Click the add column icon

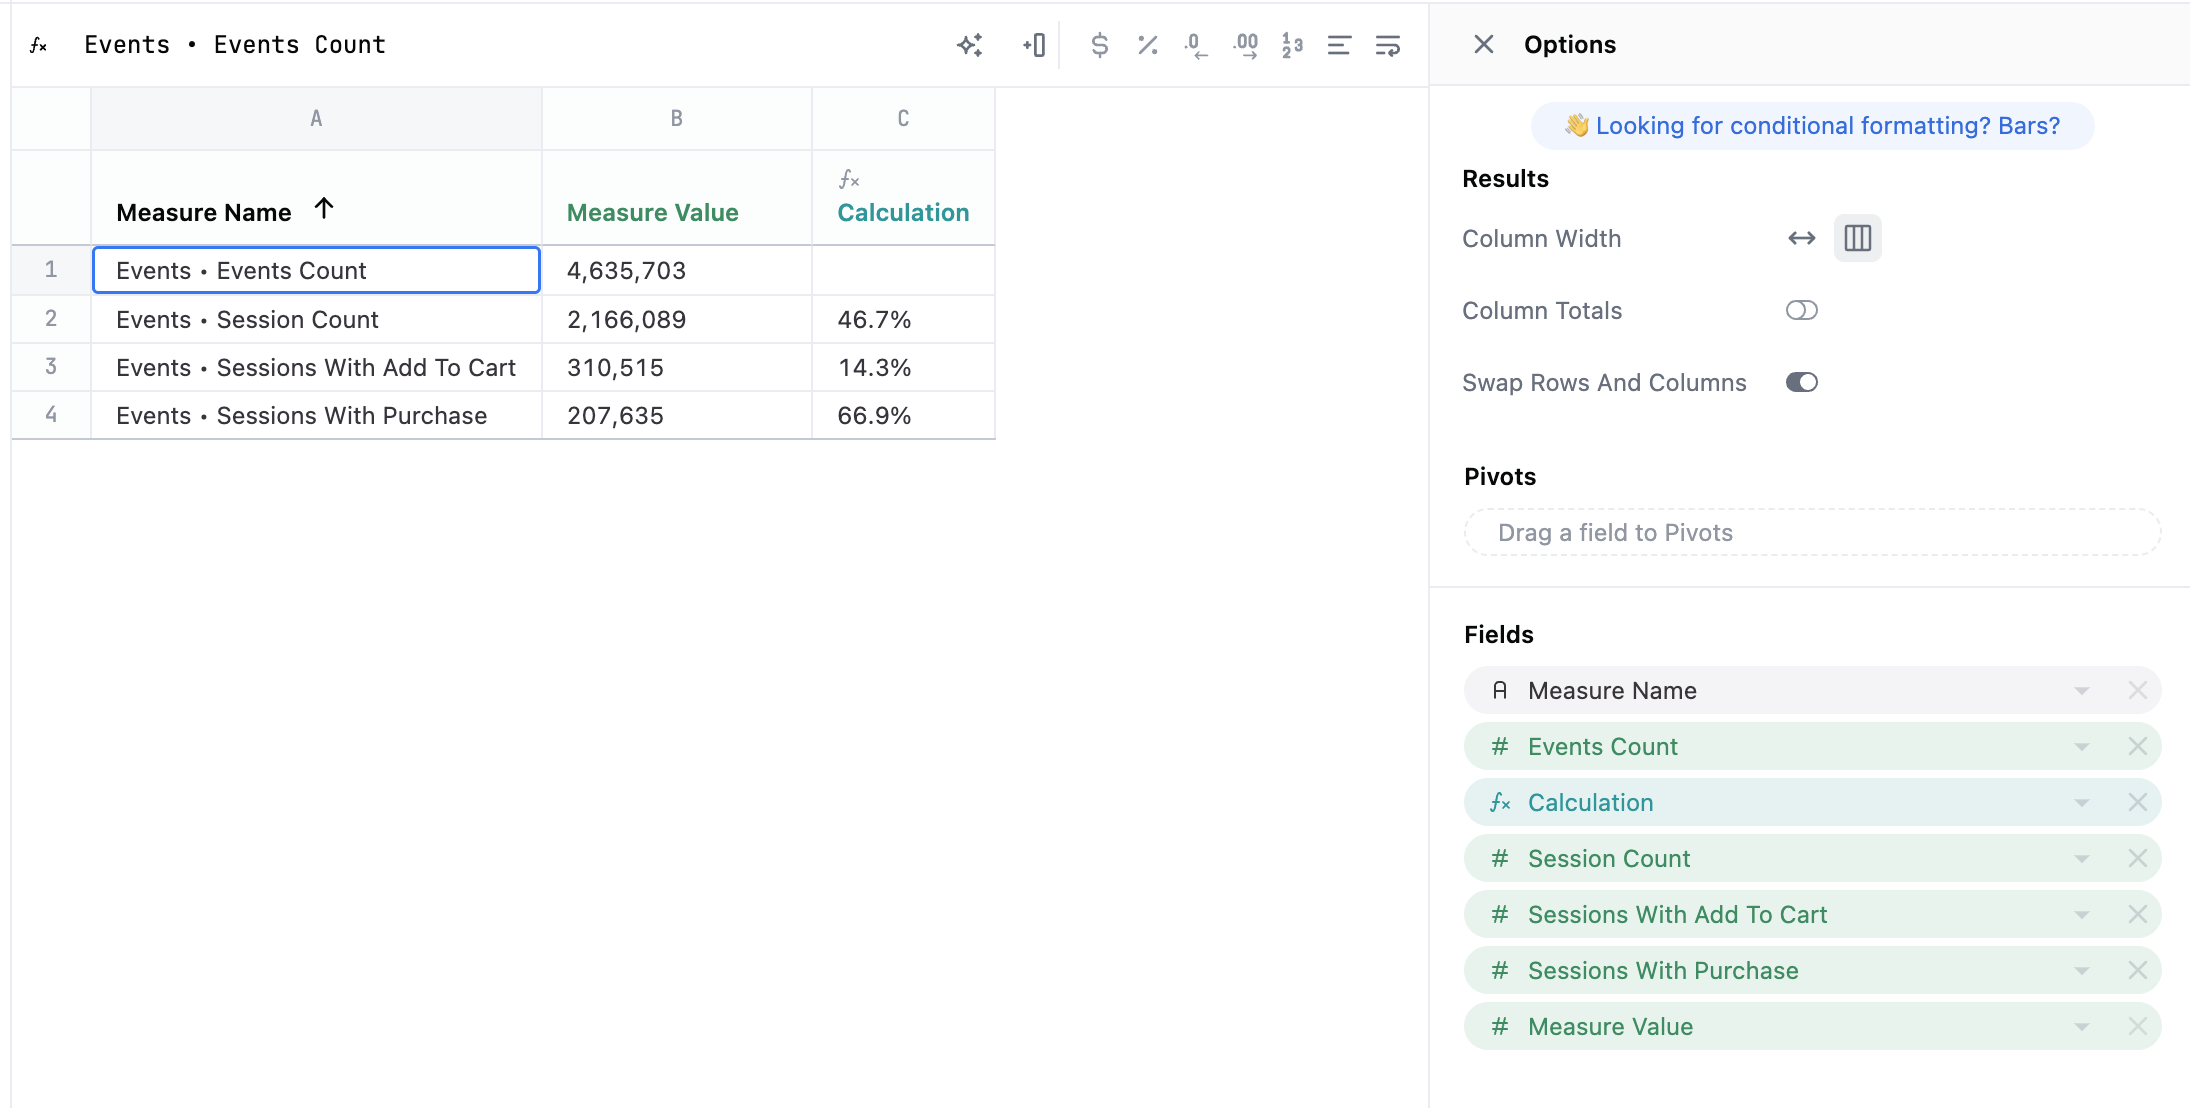(1034, 45)
